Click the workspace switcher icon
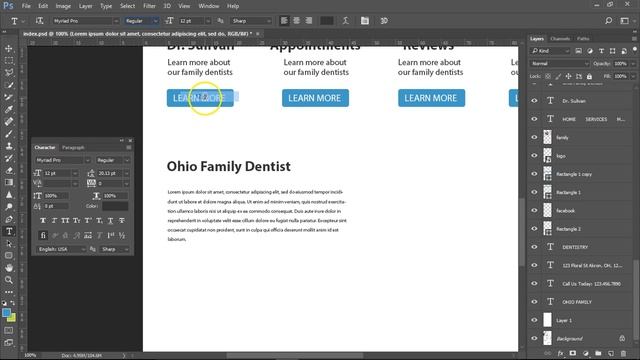The width and height of the screenshot is (640, 360). pos(624,21)
